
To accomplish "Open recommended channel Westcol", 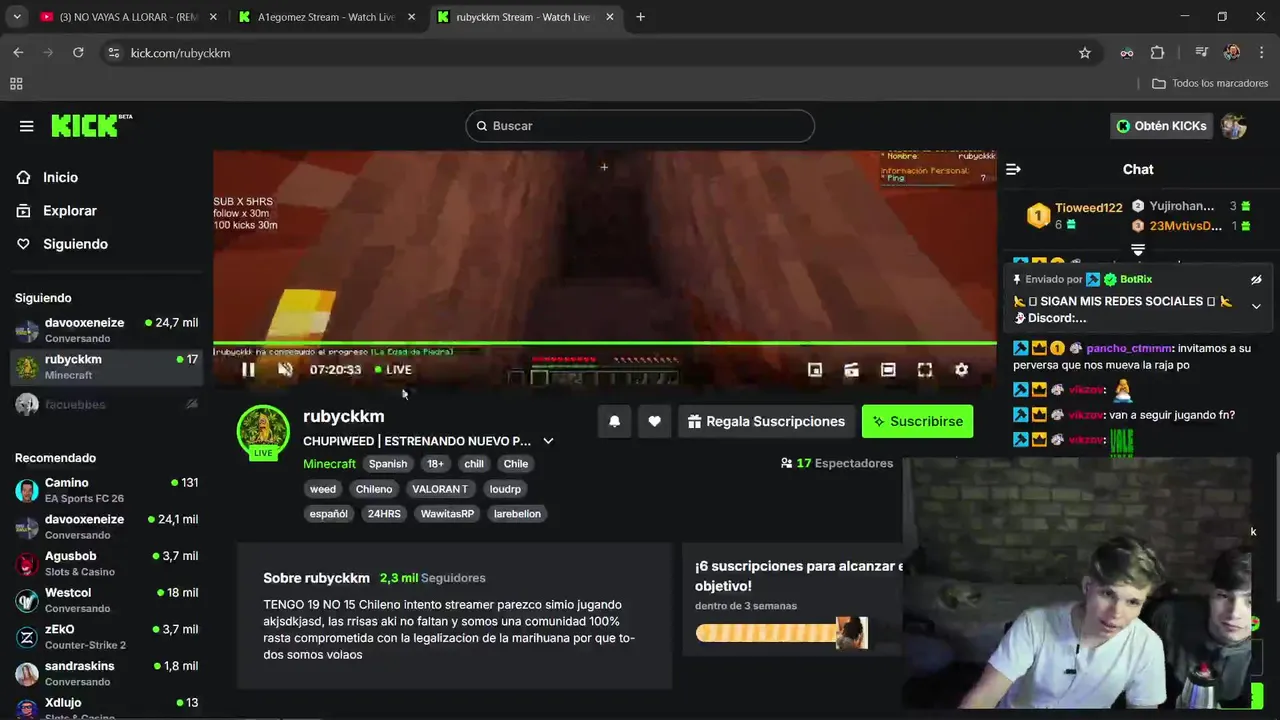I will click(106, 600).
